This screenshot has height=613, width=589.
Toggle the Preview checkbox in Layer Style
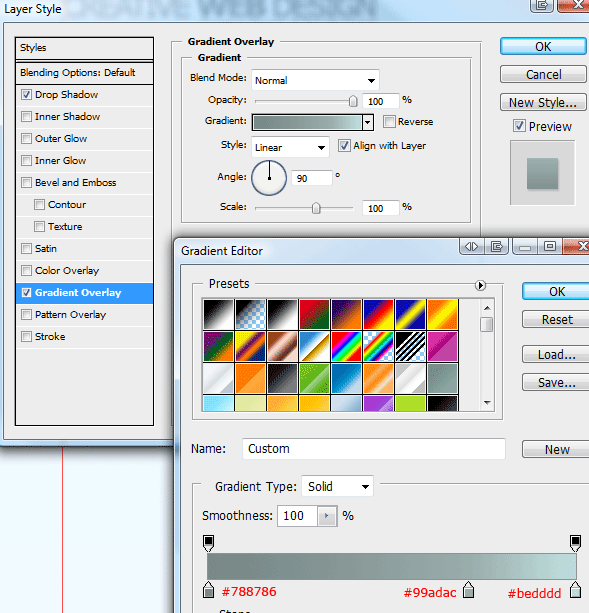pyautogui.click(x=519, y=126)
